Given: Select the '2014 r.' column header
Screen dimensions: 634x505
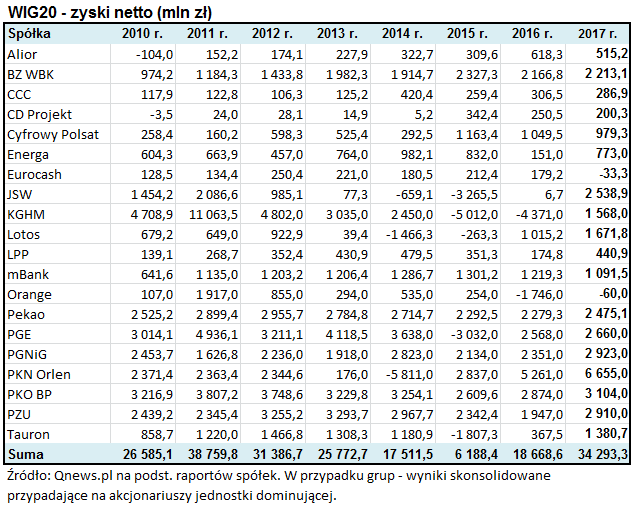Looking at the screenshot, I should coord(411,32).
